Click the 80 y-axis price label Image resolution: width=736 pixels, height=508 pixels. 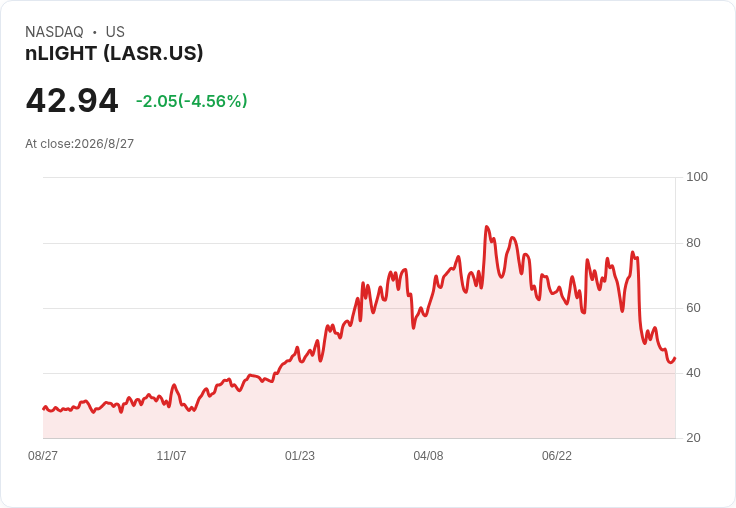[x=693, y=243]
